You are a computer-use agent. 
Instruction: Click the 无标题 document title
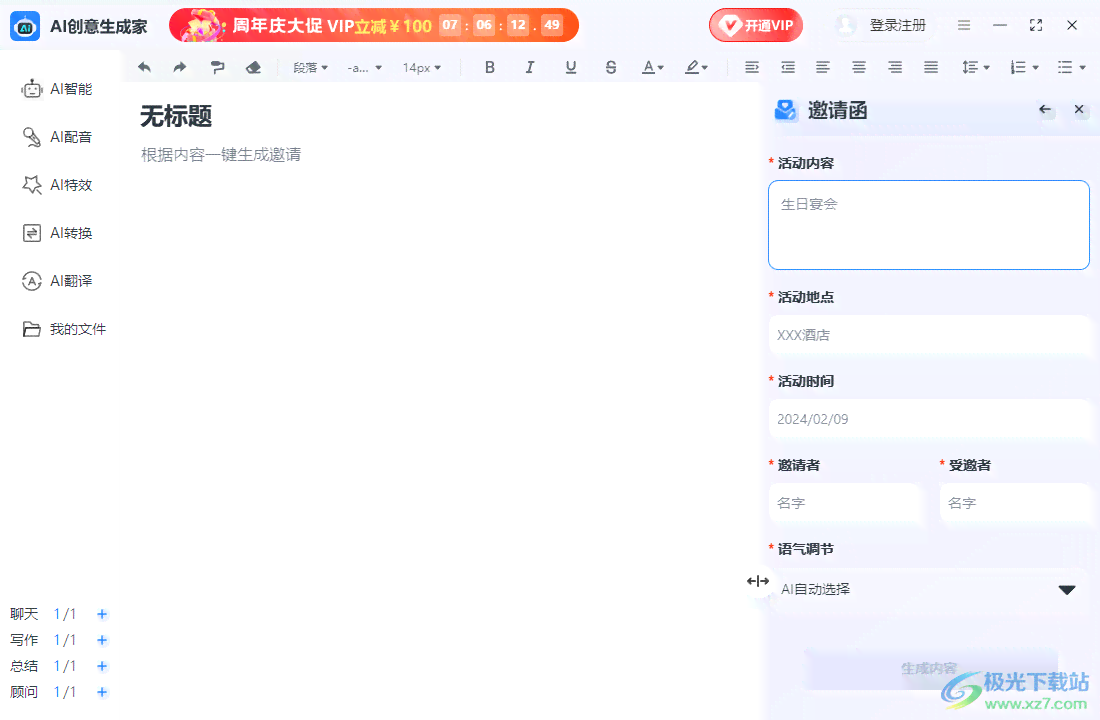176,116
